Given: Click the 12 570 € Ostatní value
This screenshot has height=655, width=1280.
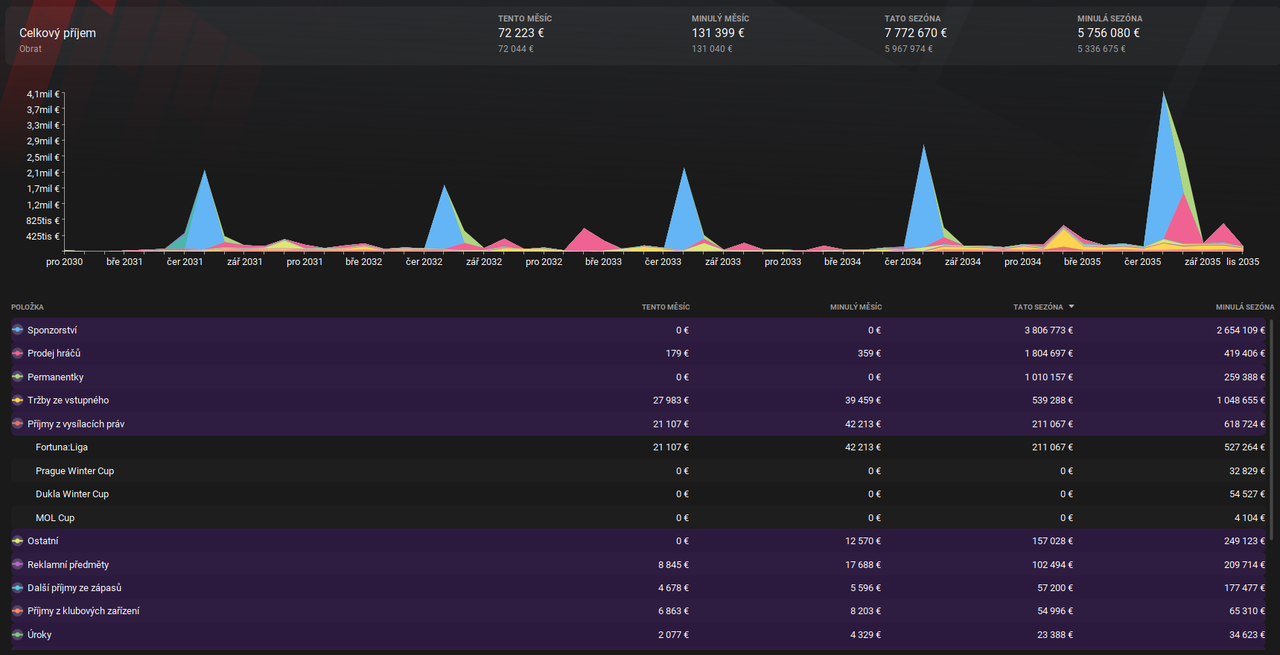Looking at the screenshot, I should pyautogui.click(x=862, y=541).
